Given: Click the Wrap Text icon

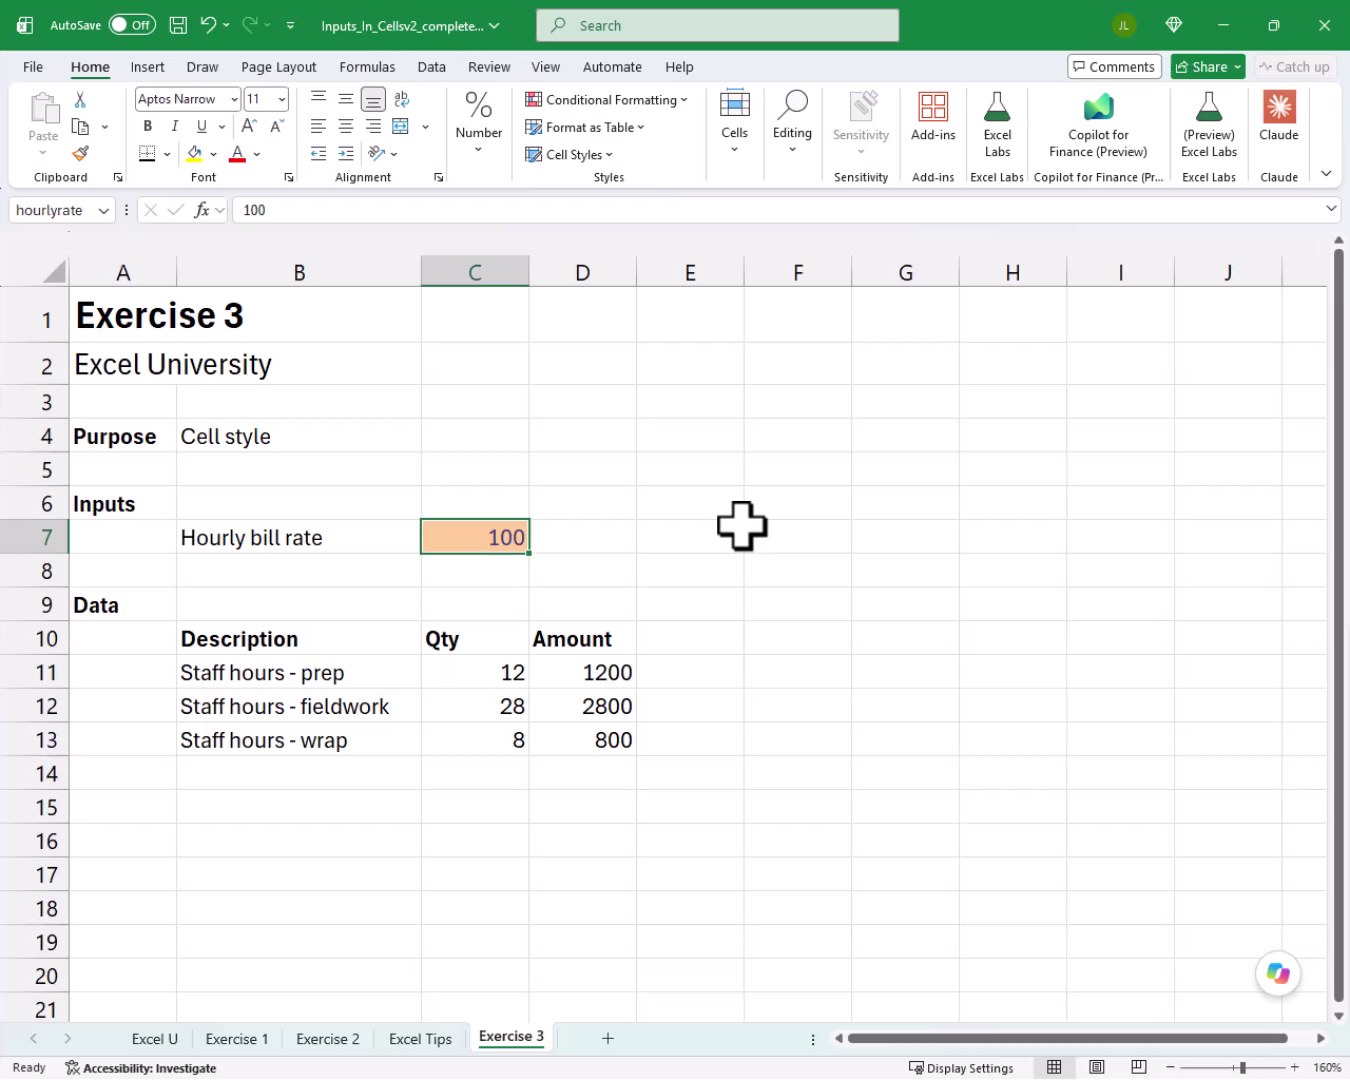Looking at the screenshot, I should pyautogui.click(x=402, y=99).
